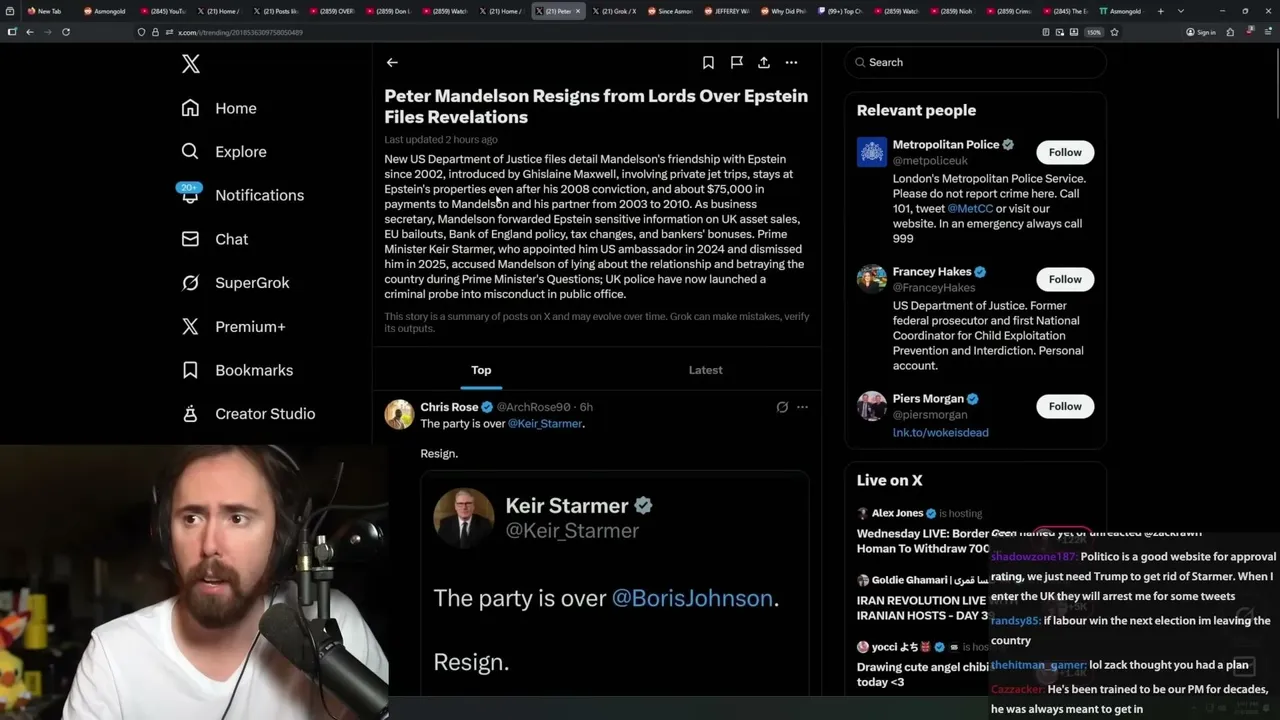Image resolution: width=1280 pixels, height=720 pixels.
Task: Open browser sidebar toggle icon
Action: tap(12, 32)
